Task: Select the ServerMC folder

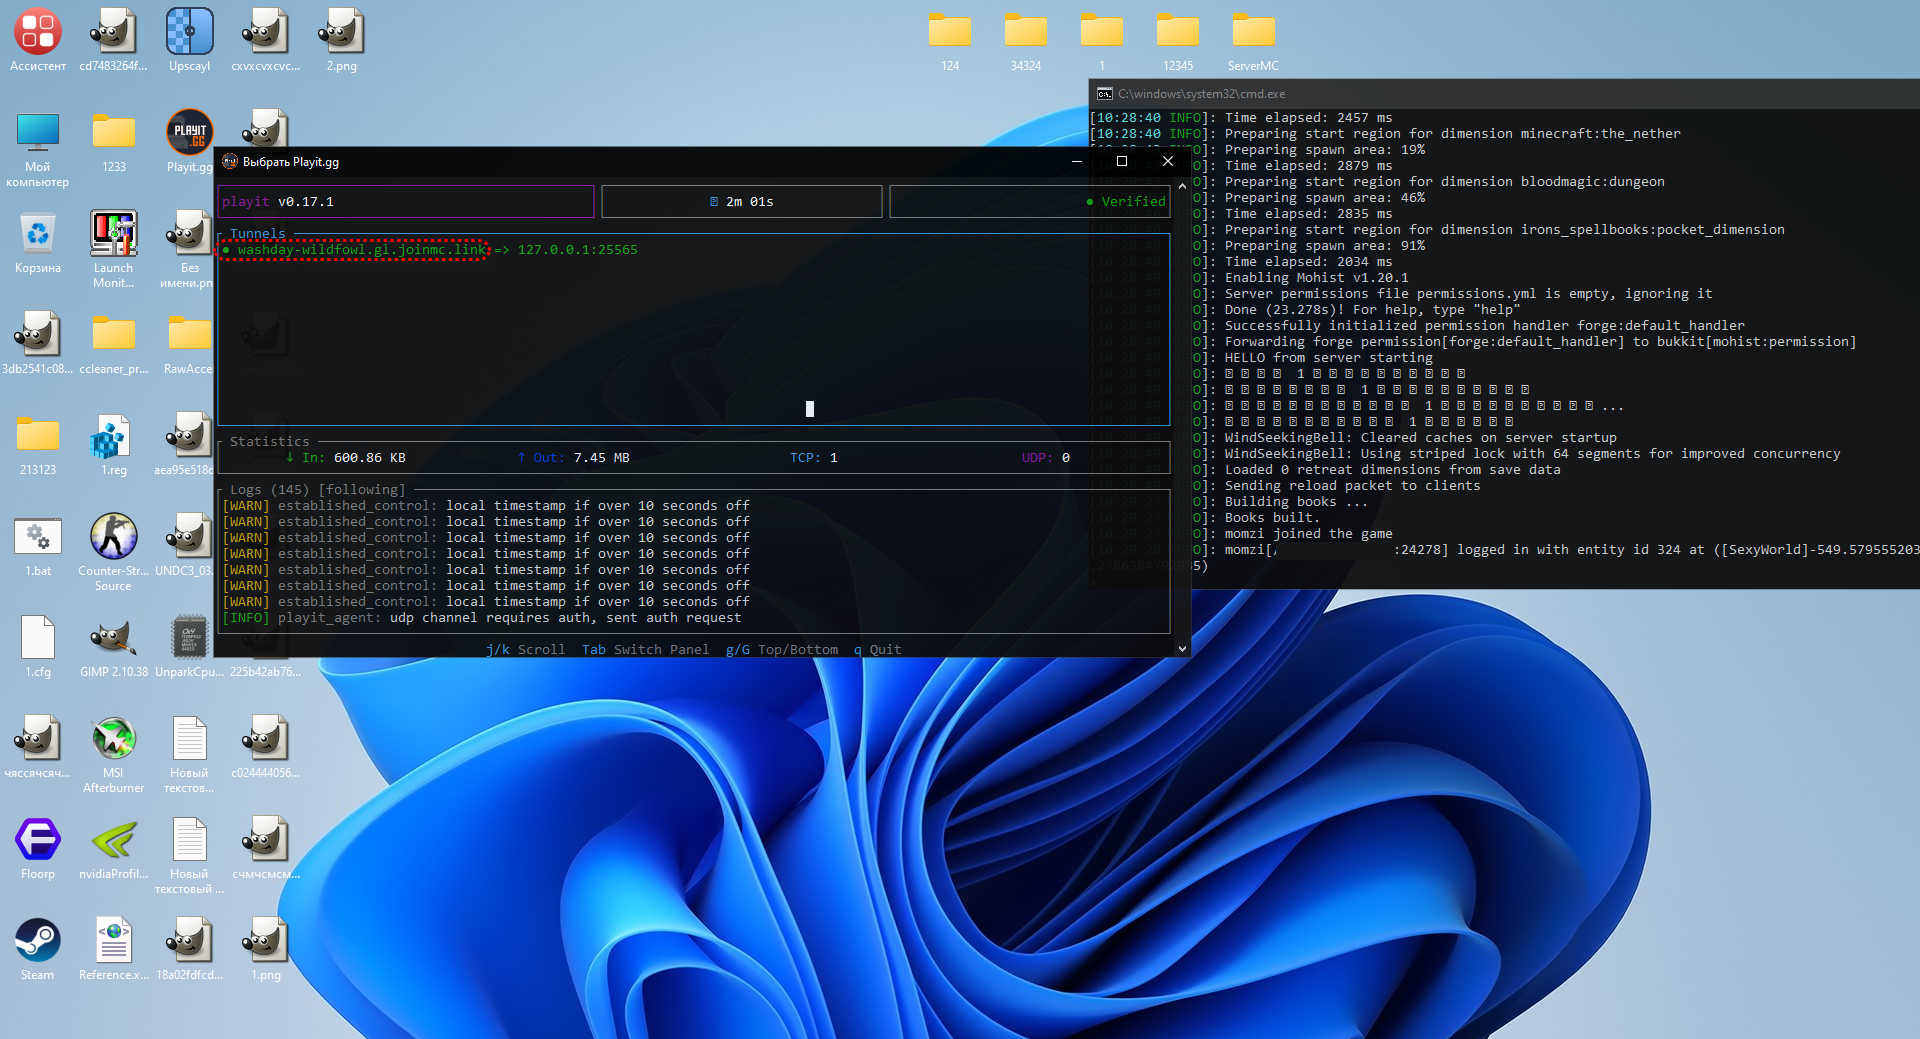Action: tap(1253, 32)
